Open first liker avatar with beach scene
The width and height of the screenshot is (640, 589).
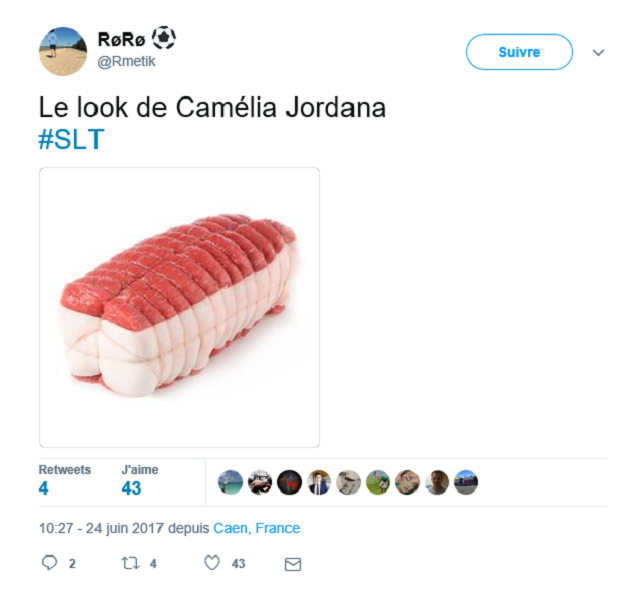coord(231,482)
